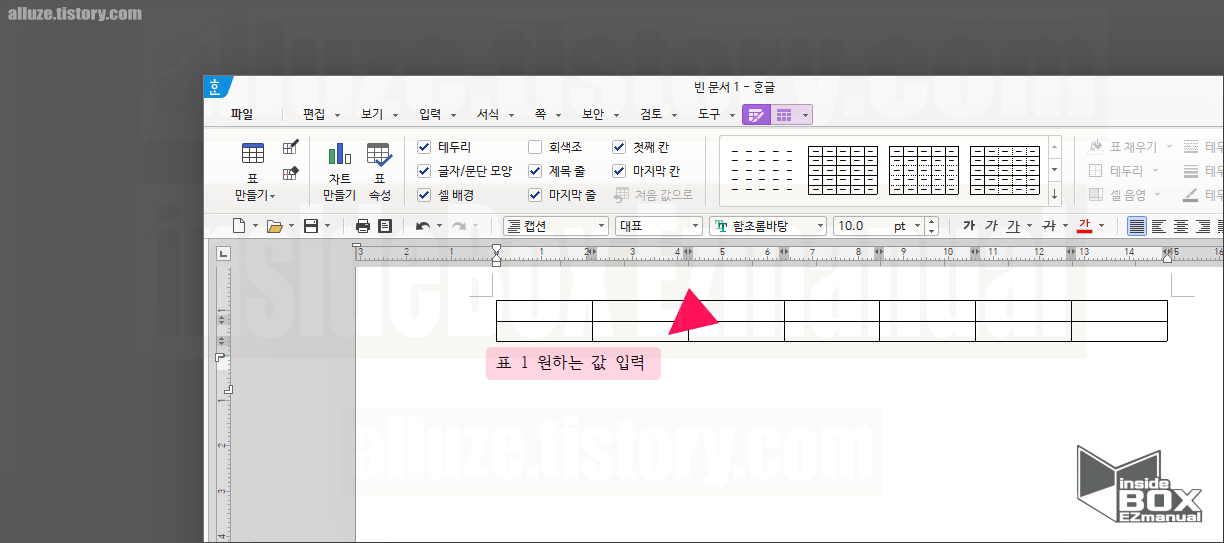This screenshot has height=543, width=1224.
Task: Open the 편집 menu
Action: (x=315, y=115)
